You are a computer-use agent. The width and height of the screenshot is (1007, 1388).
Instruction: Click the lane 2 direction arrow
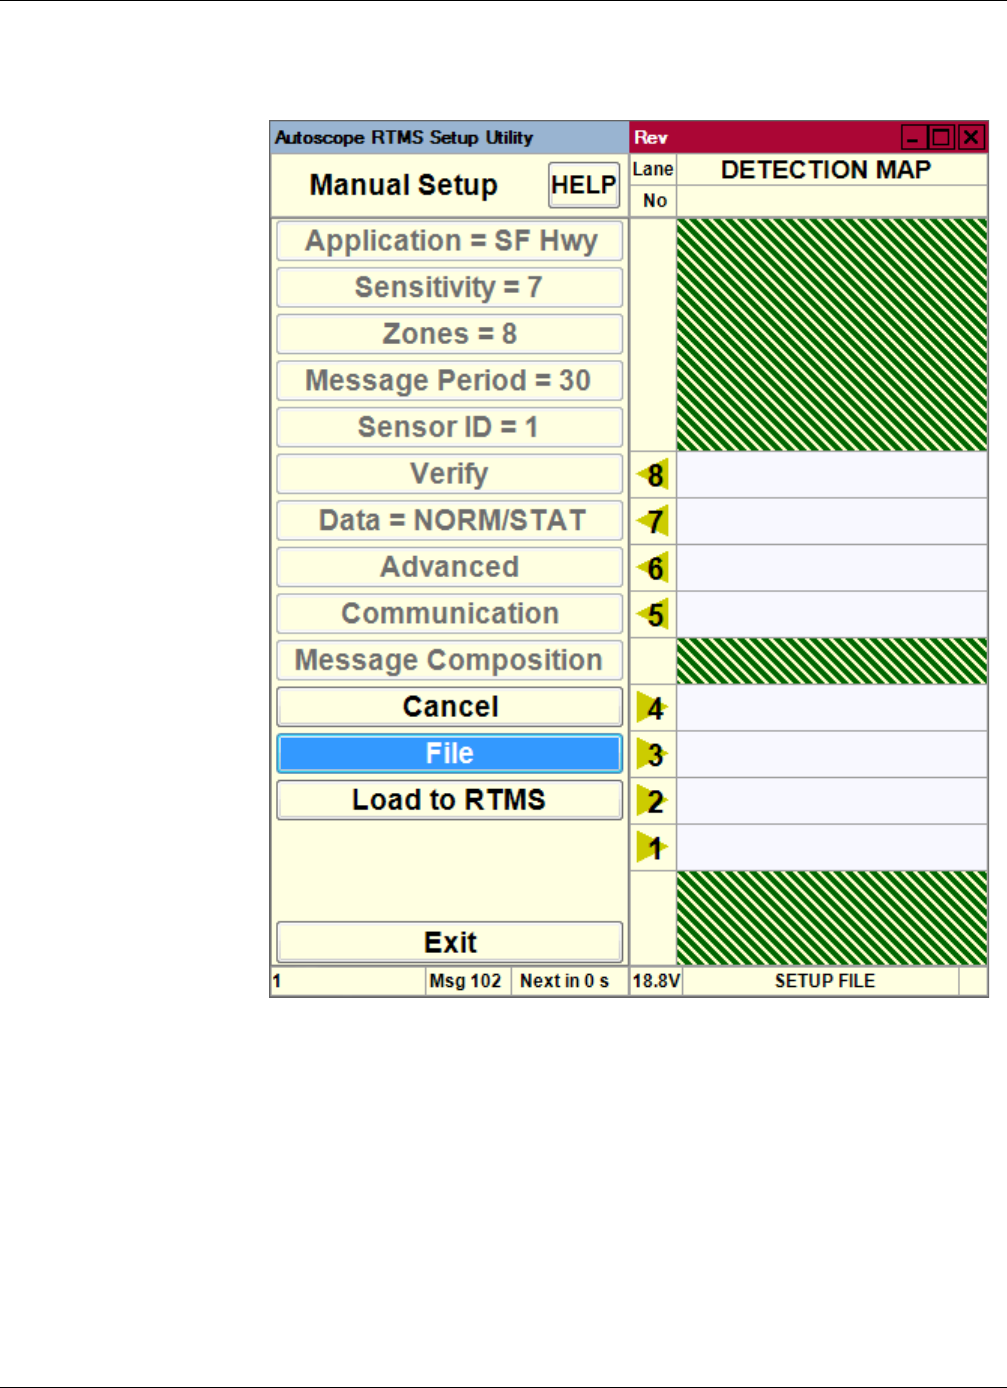pyautogui.click(x=653, y=801)
